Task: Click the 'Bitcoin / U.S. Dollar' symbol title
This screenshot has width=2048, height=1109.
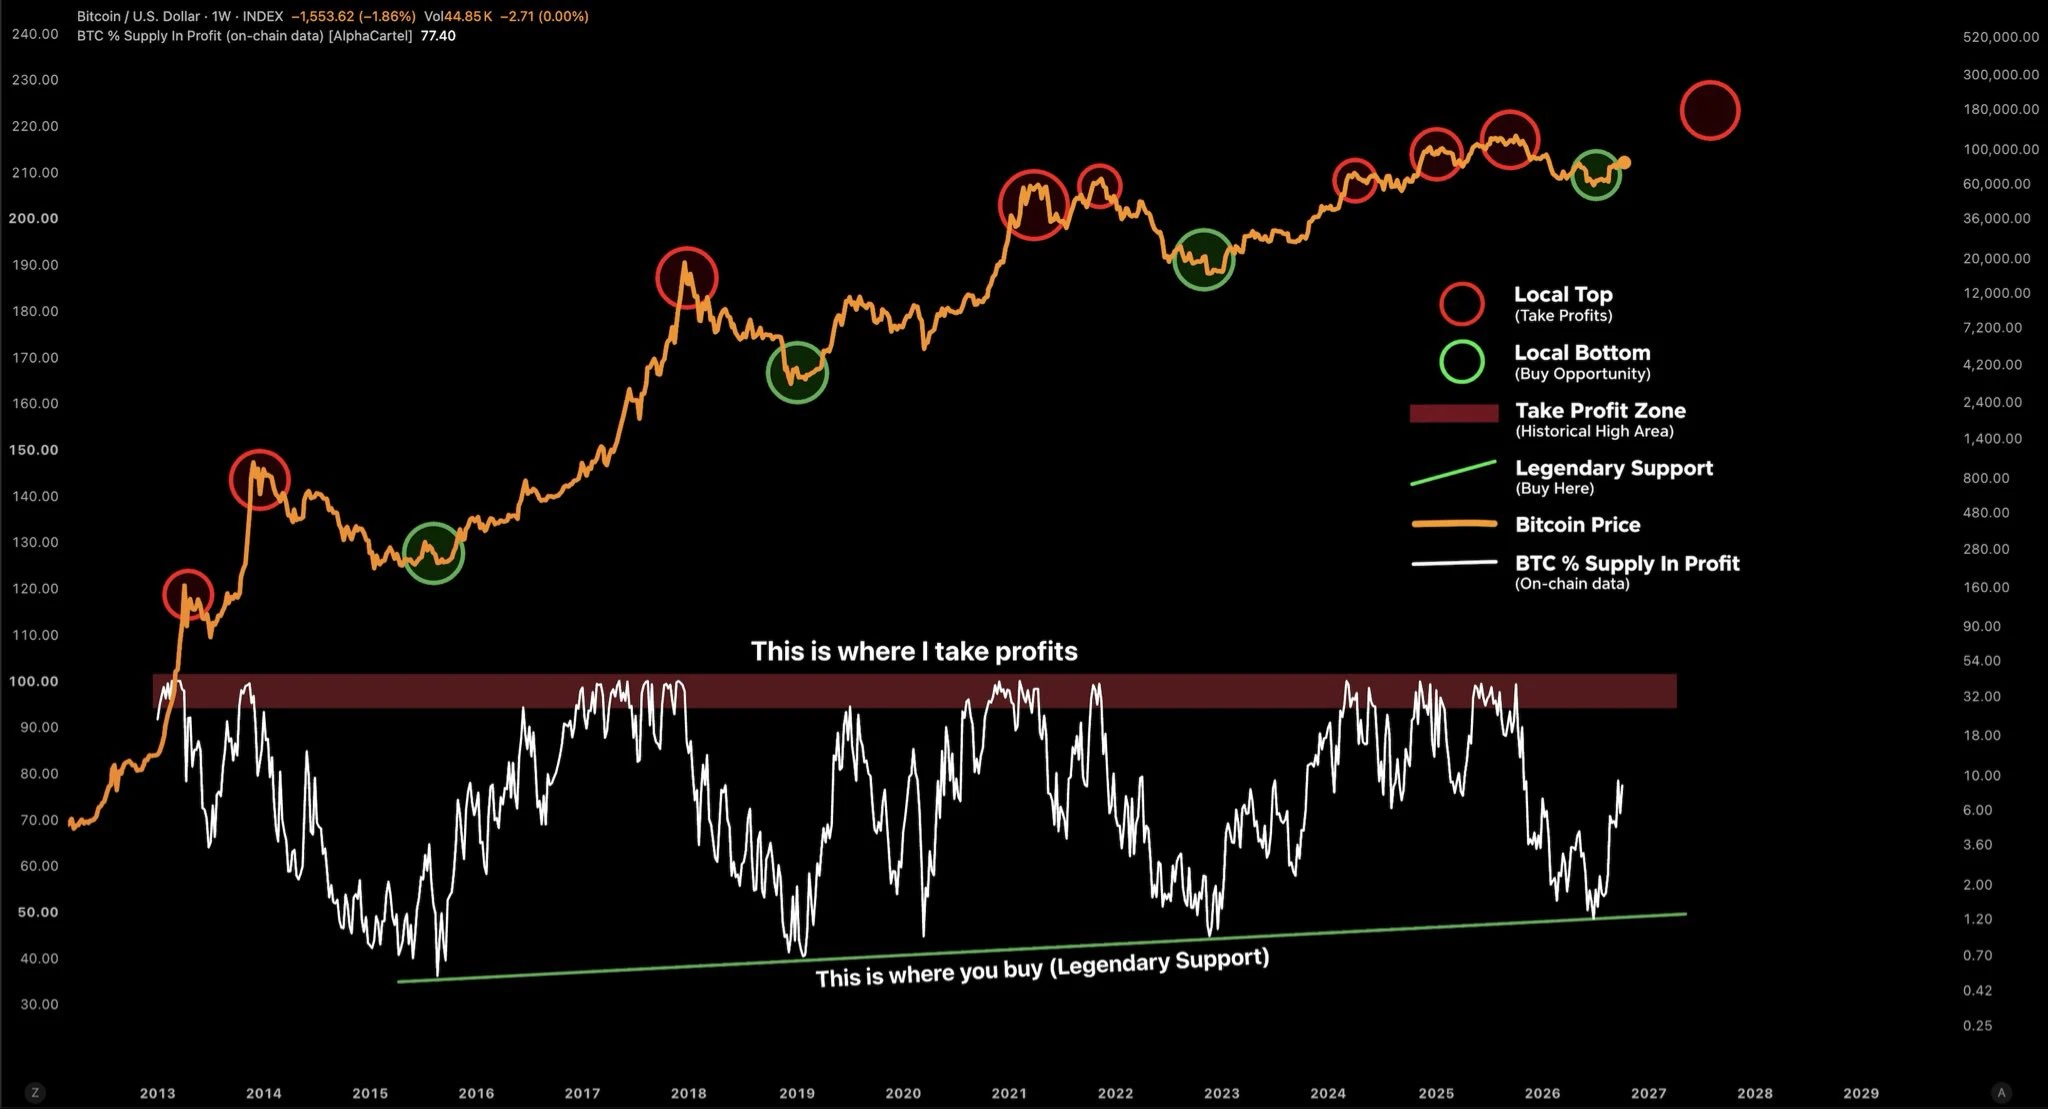Action: (x=138, y=16)
